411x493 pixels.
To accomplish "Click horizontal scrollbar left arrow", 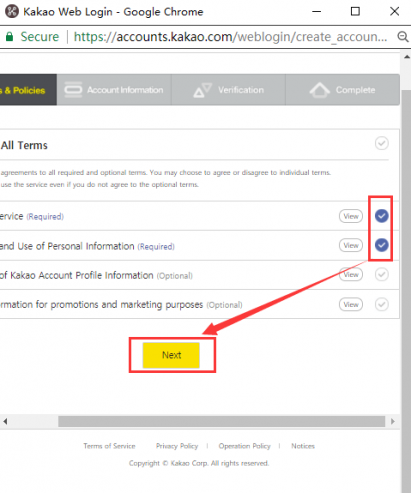I will pyautogui.click(x=5, y=421).
